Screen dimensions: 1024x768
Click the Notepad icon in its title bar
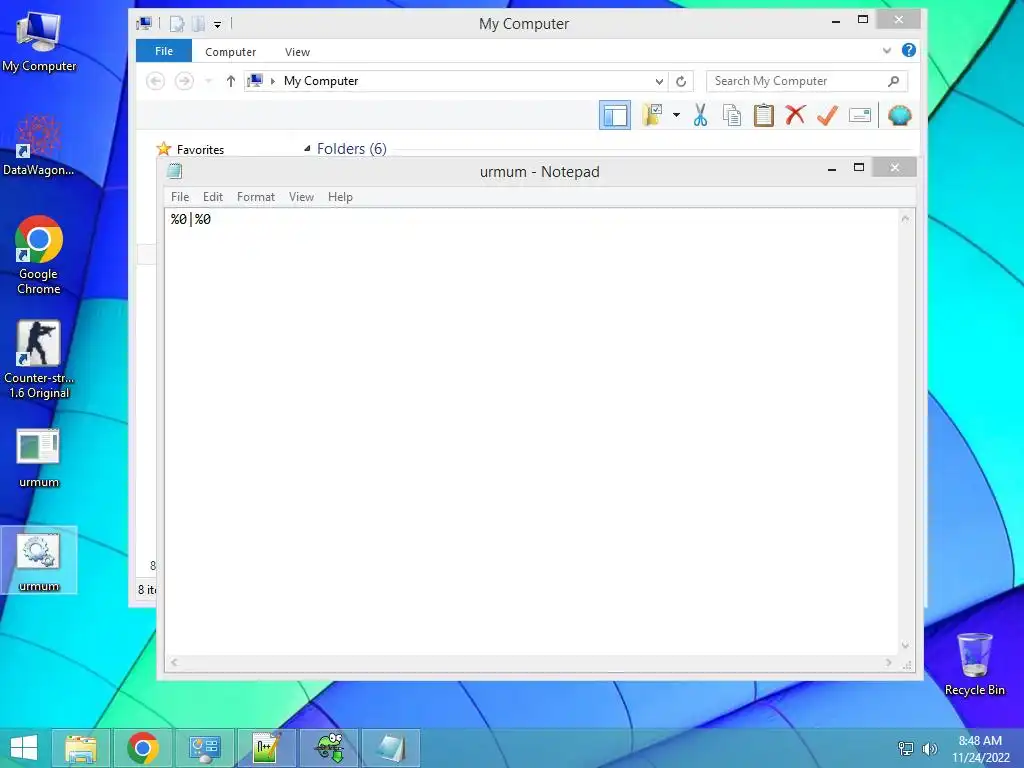point(174,172)
